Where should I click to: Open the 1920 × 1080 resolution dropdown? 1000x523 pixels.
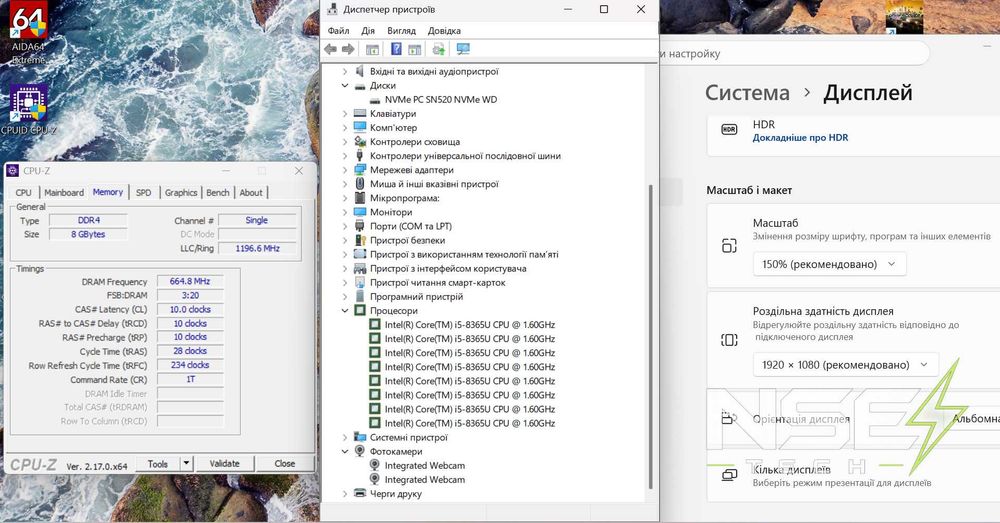(x=846, y=365)
